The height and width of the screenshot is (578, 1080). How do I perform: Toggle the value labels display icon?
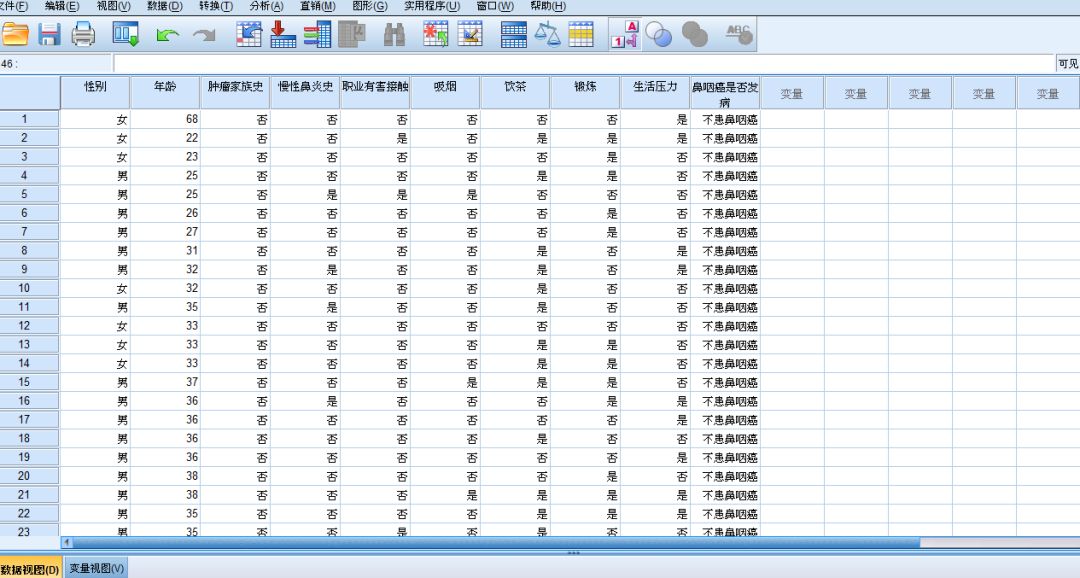click(625, 34)
